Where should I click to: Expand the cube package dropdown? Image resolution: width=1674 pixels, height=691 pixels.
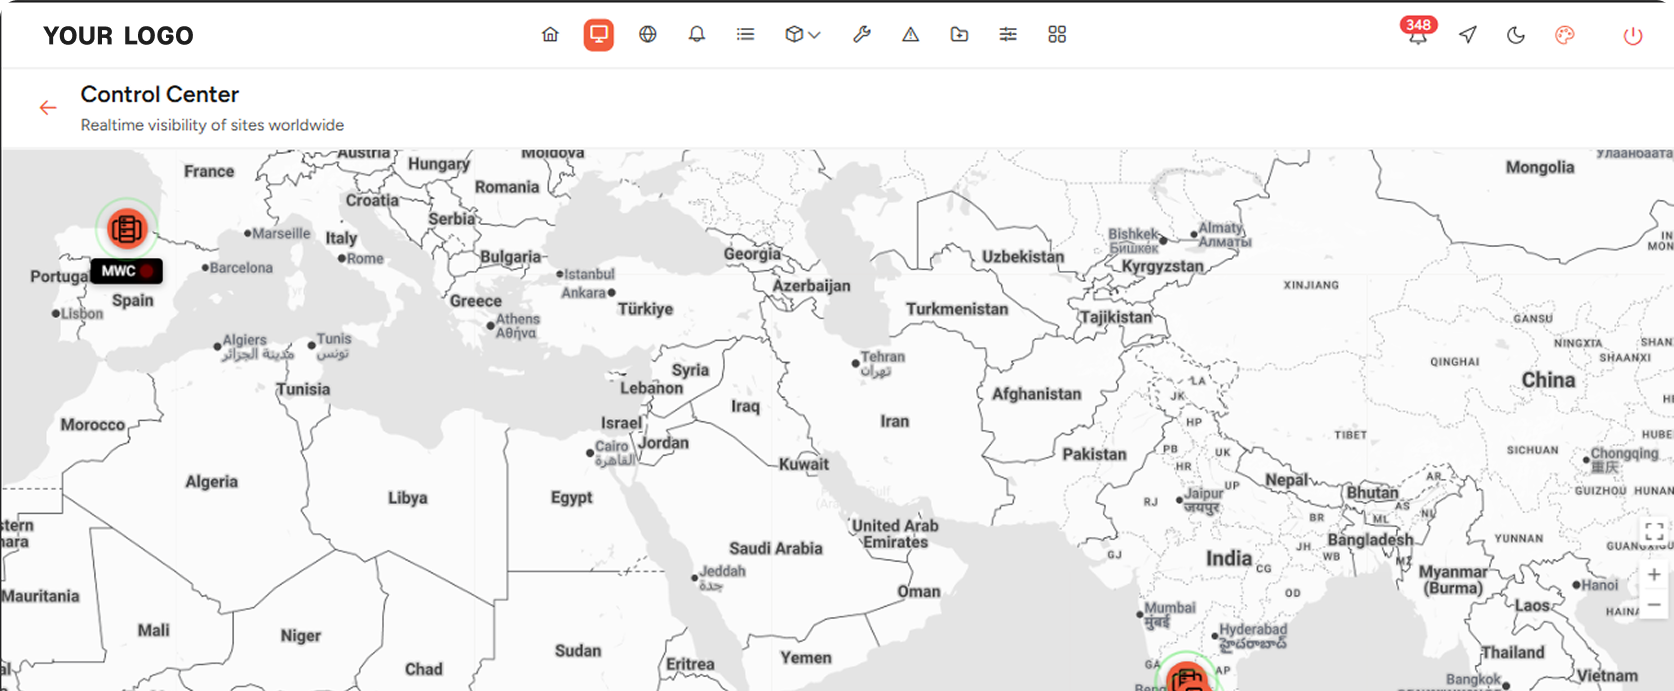pos(802,35)
